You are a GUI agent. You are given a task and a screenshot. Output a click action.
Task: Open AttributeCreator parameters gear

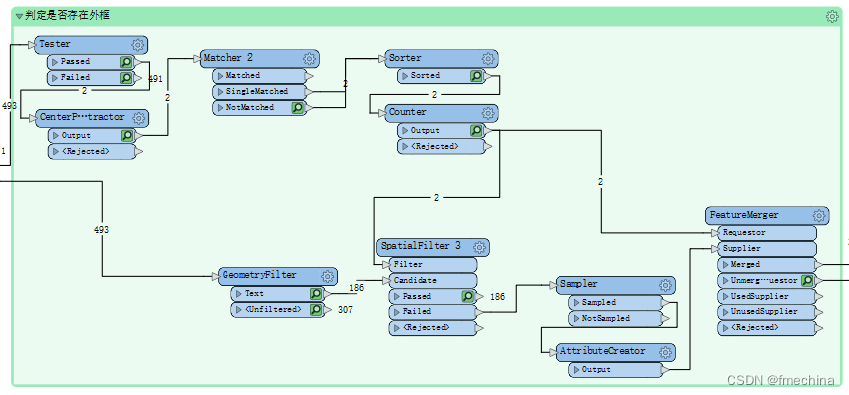pos(665,352)
